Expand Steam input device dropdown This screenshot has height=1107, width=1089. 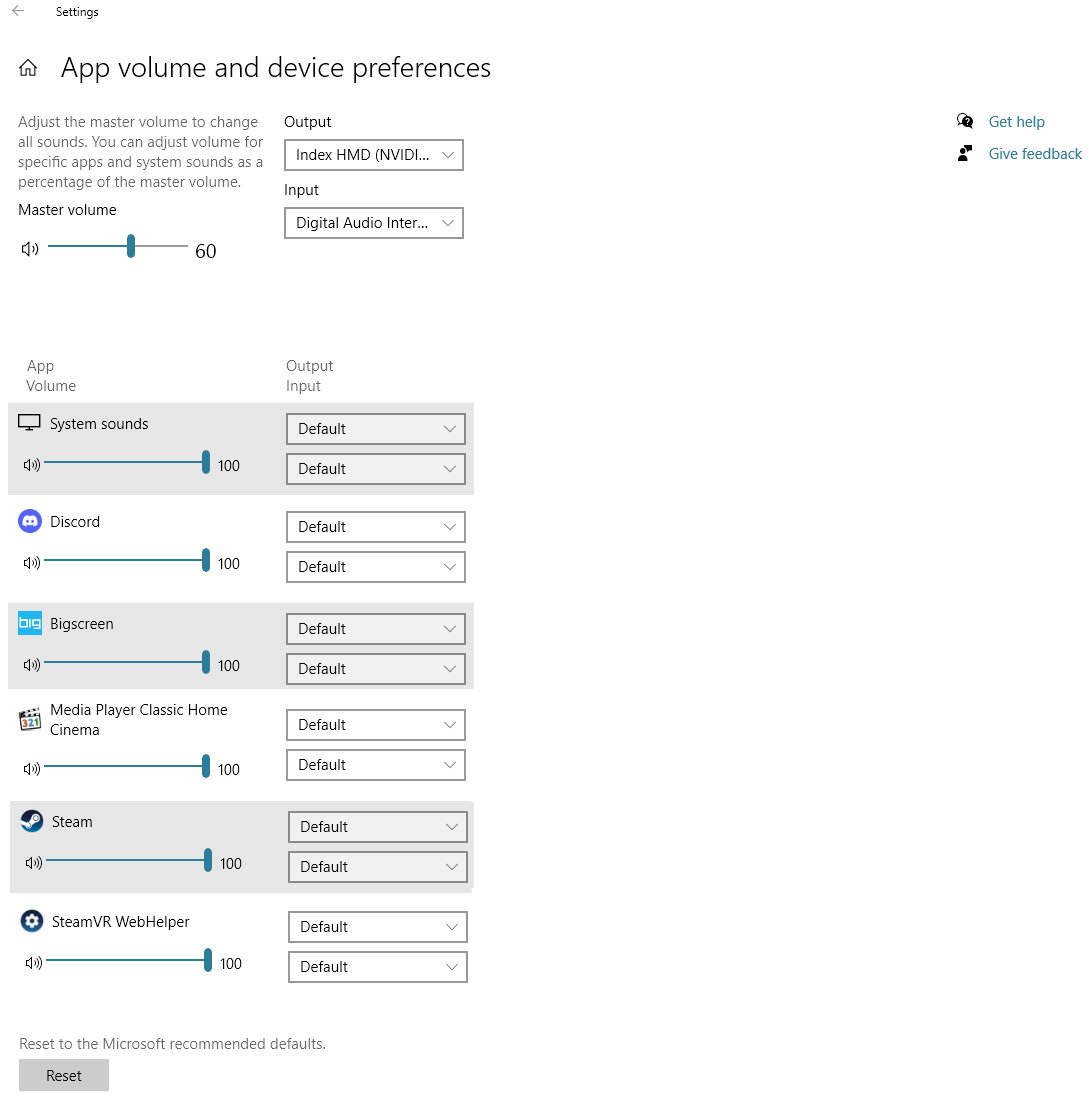(x=377, y=866)
